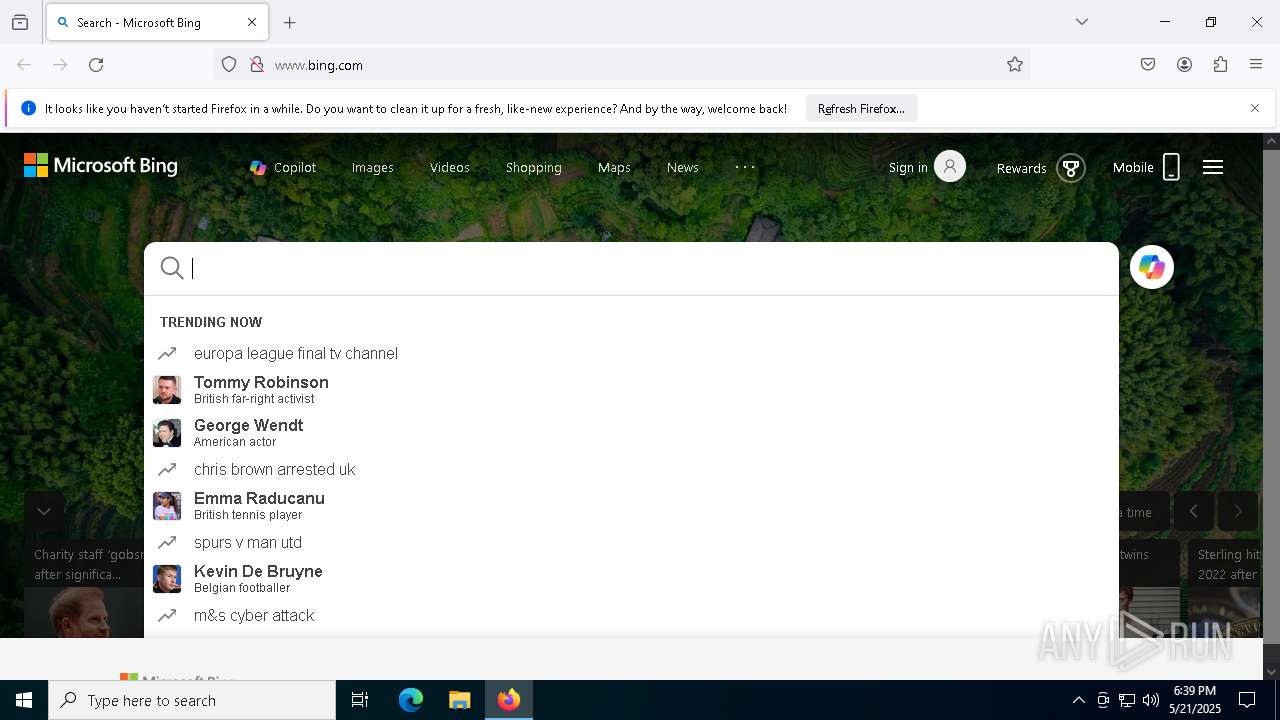Click the Refresh Firefox... button
Viewport: 1280px width, 720px height.
pos(861,108)
